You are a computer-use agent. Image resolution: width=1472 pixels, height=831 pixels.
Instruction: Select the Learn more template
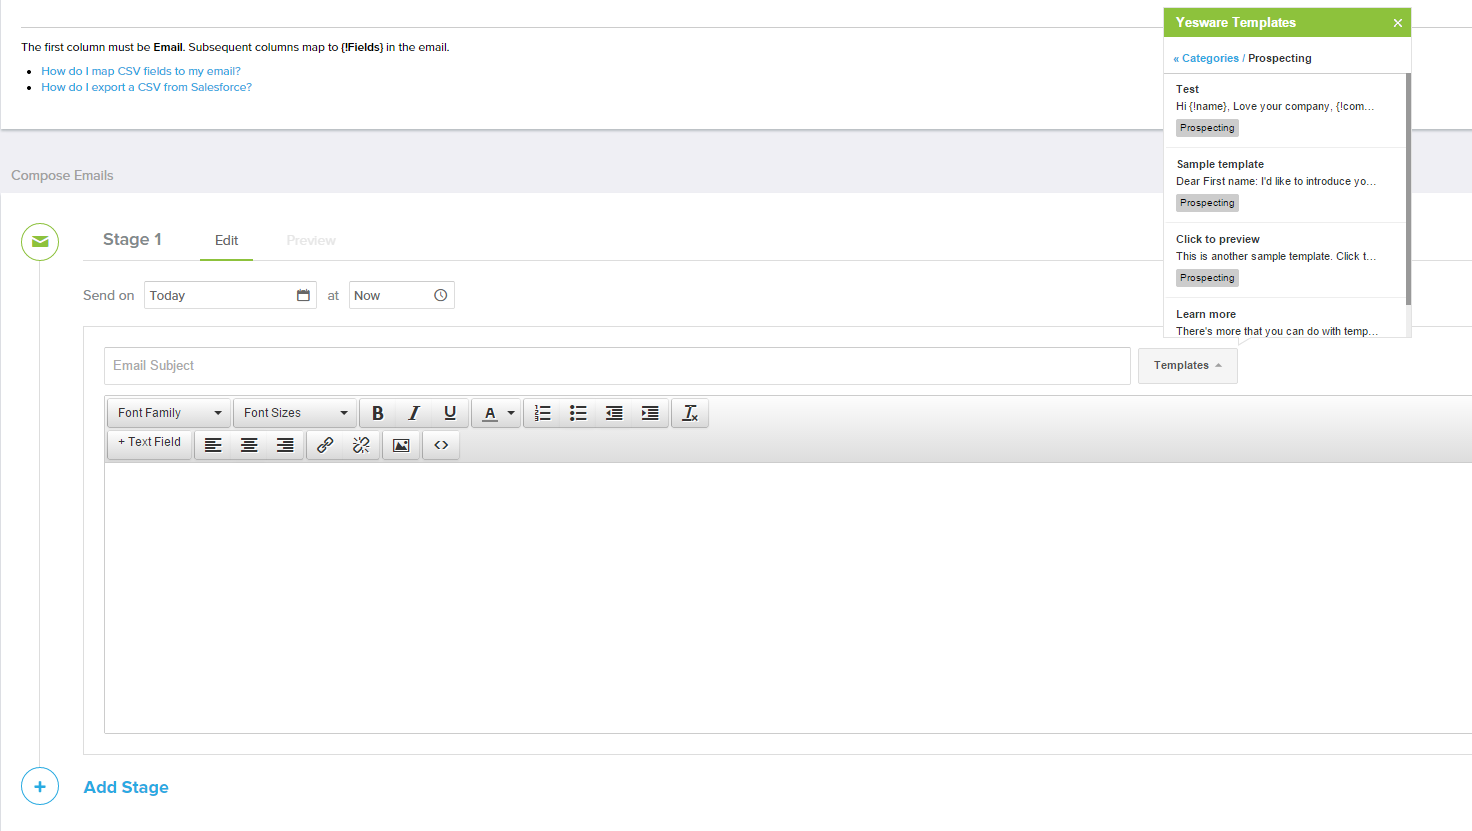tap(1285, 320)
